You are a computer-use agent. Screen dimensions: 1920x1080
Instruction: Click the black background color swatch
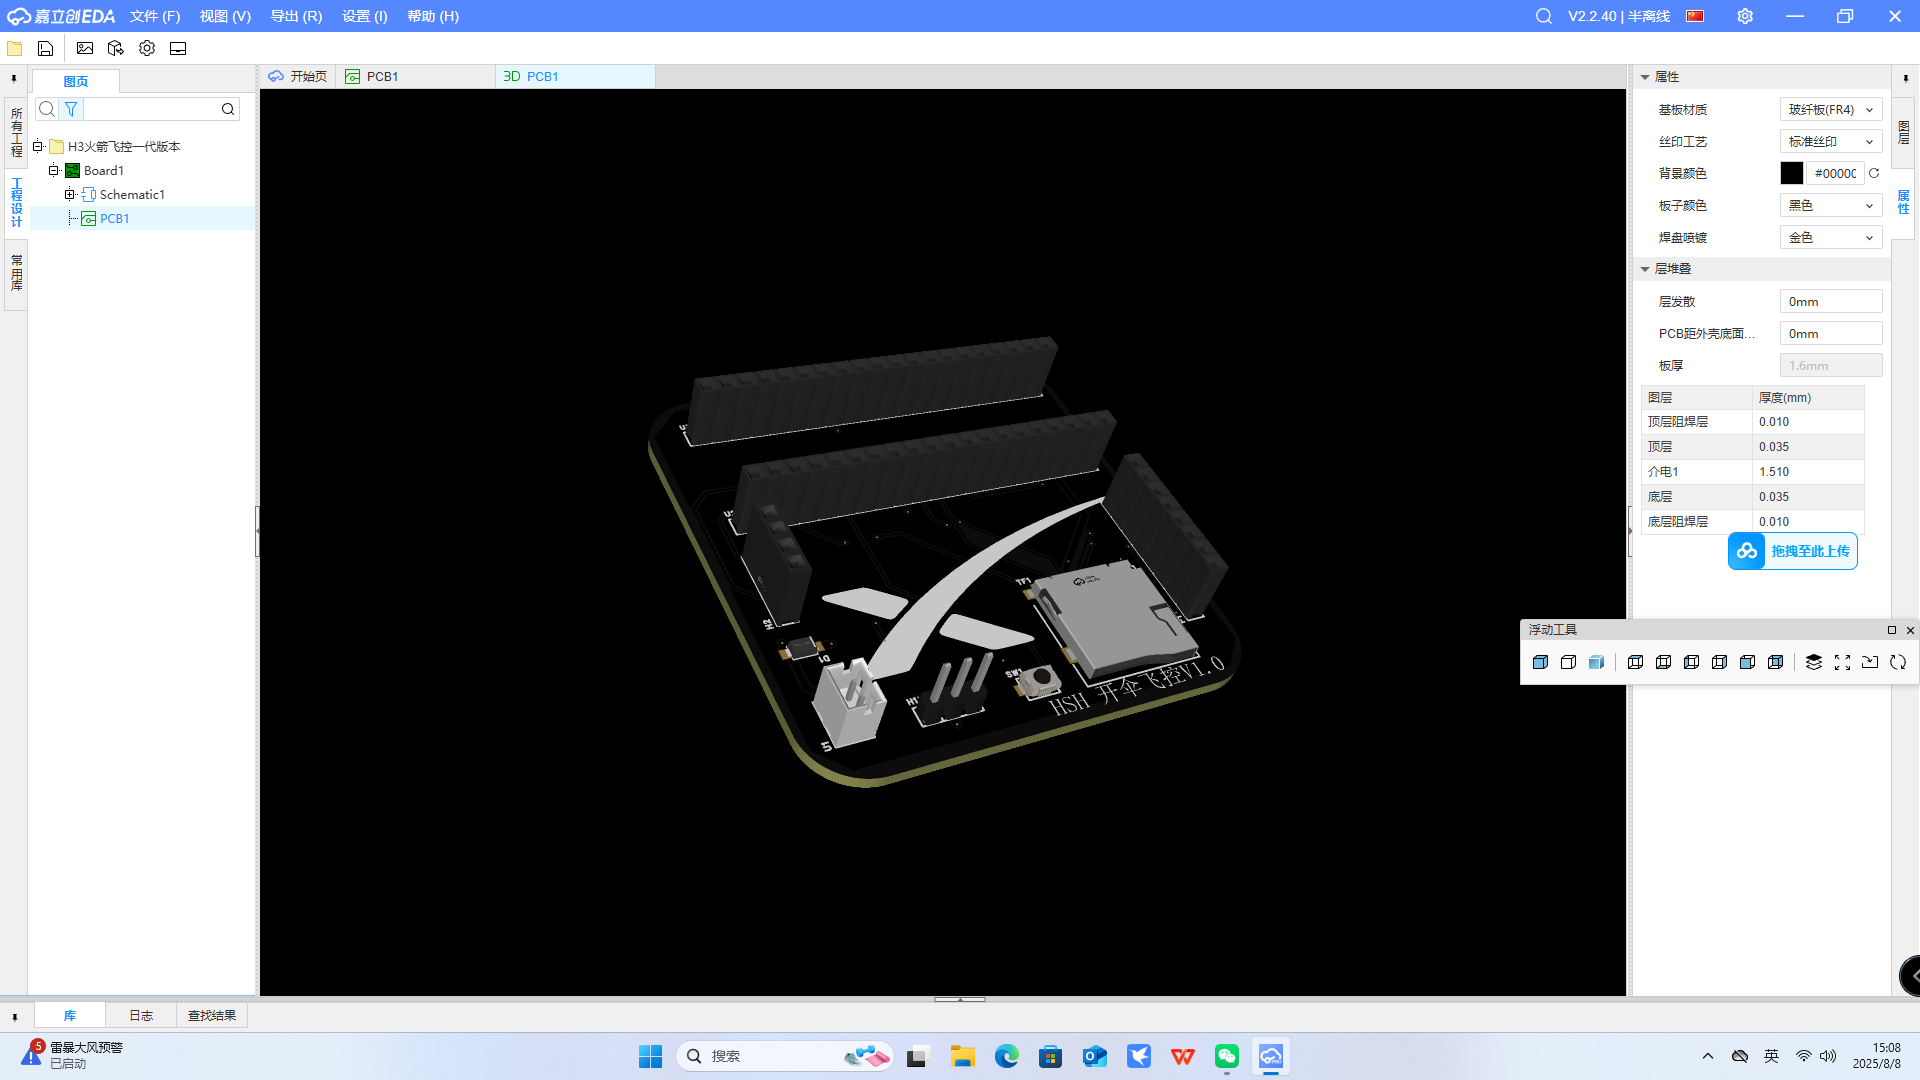(1791, 173)
